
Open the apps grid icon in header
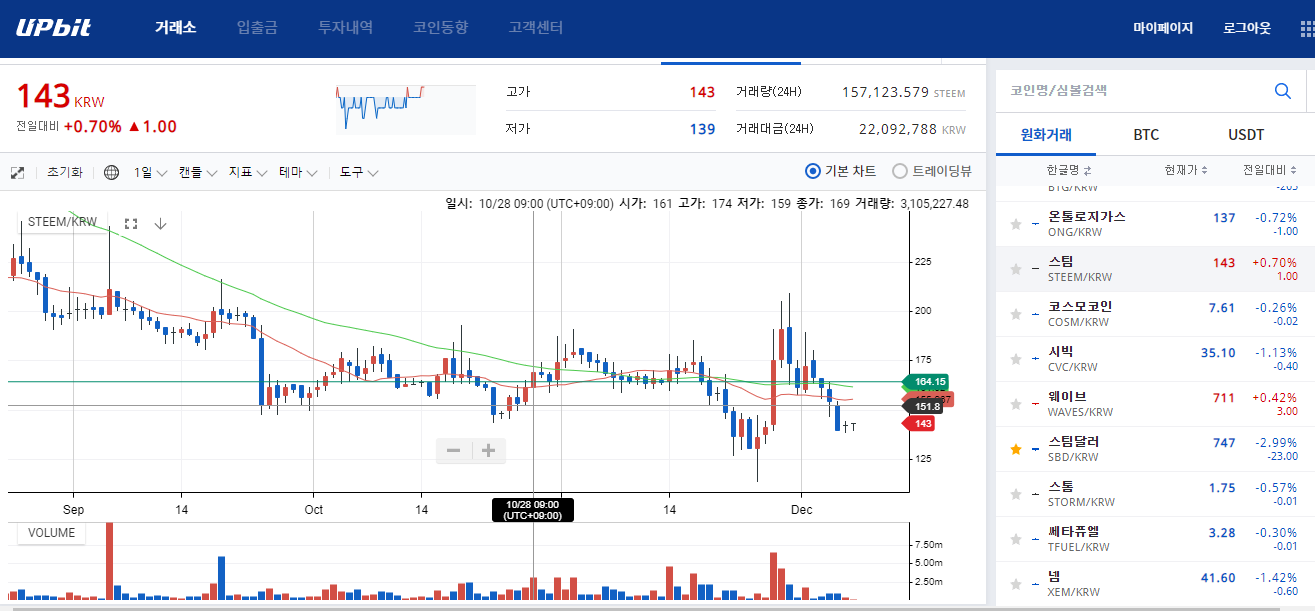1308,28
